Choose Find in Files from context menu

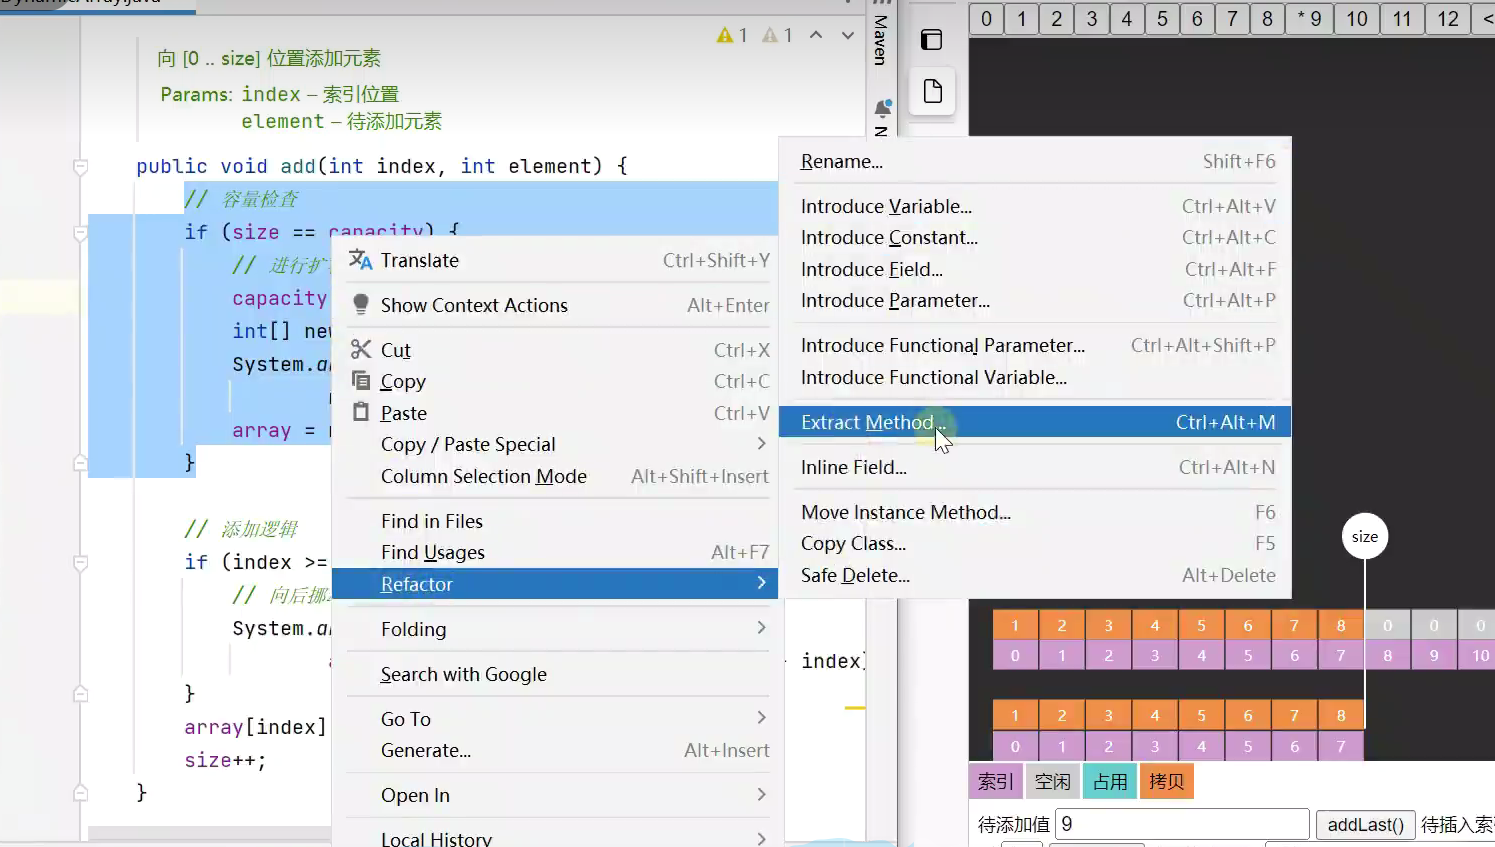pyautogui.click(x=555, y=521)
